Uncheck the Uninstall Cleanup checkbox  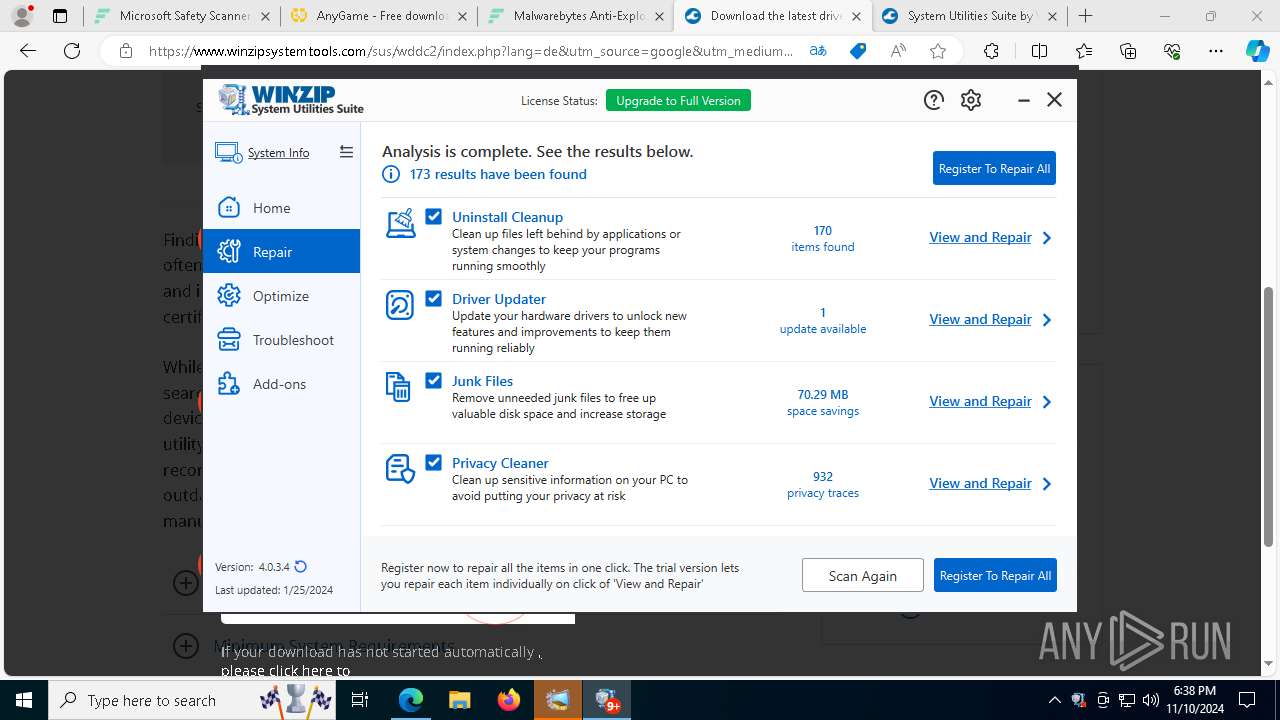point(433,217)
